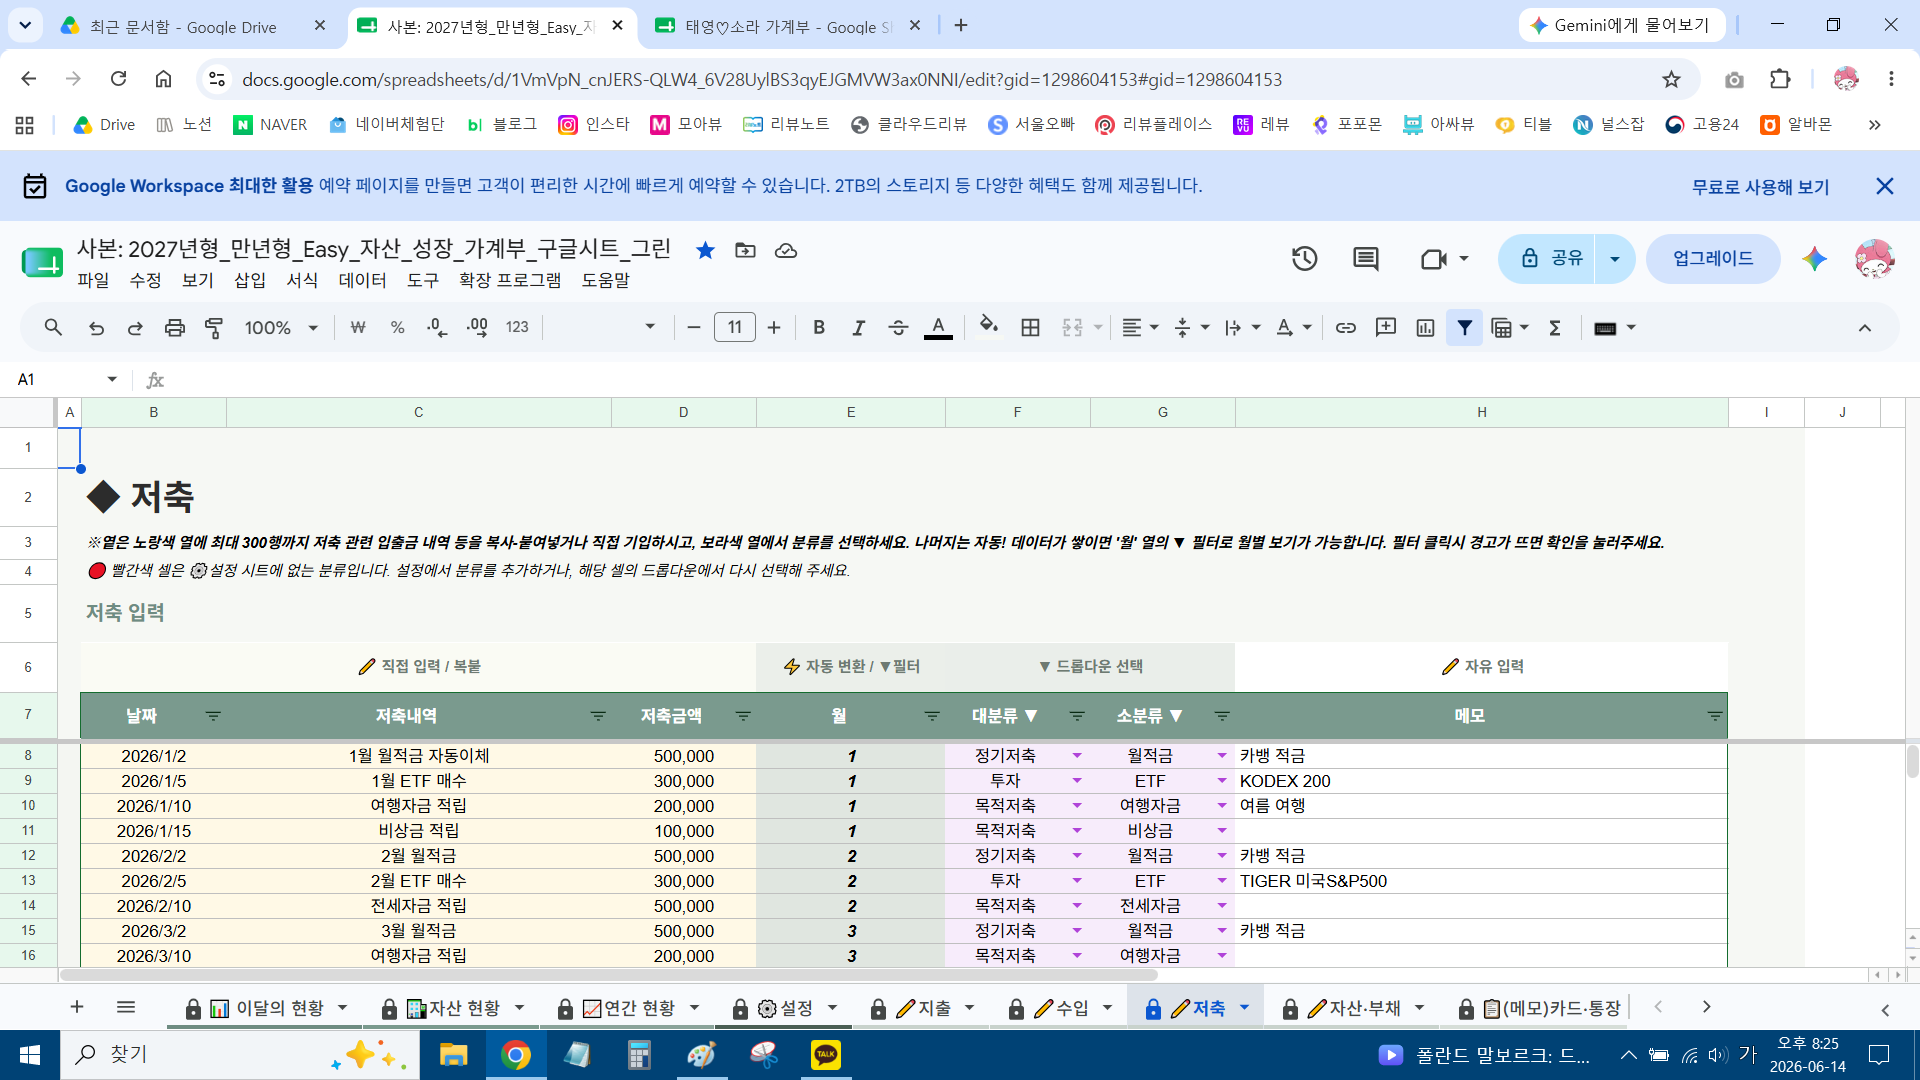Open the search menus magnifier icon
This screenshot has width=1920, height=1080.
53,327
